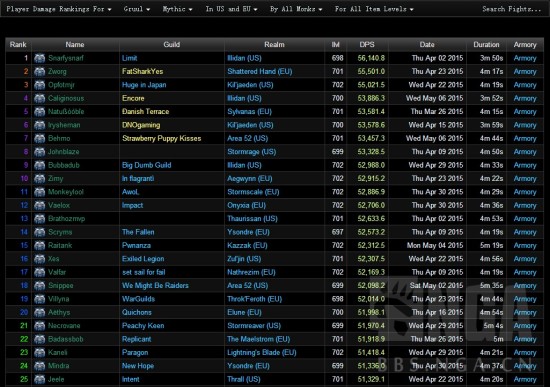Click monk class icon beside Caliginosus
This screenshot has height=387, width=550.
40,98
